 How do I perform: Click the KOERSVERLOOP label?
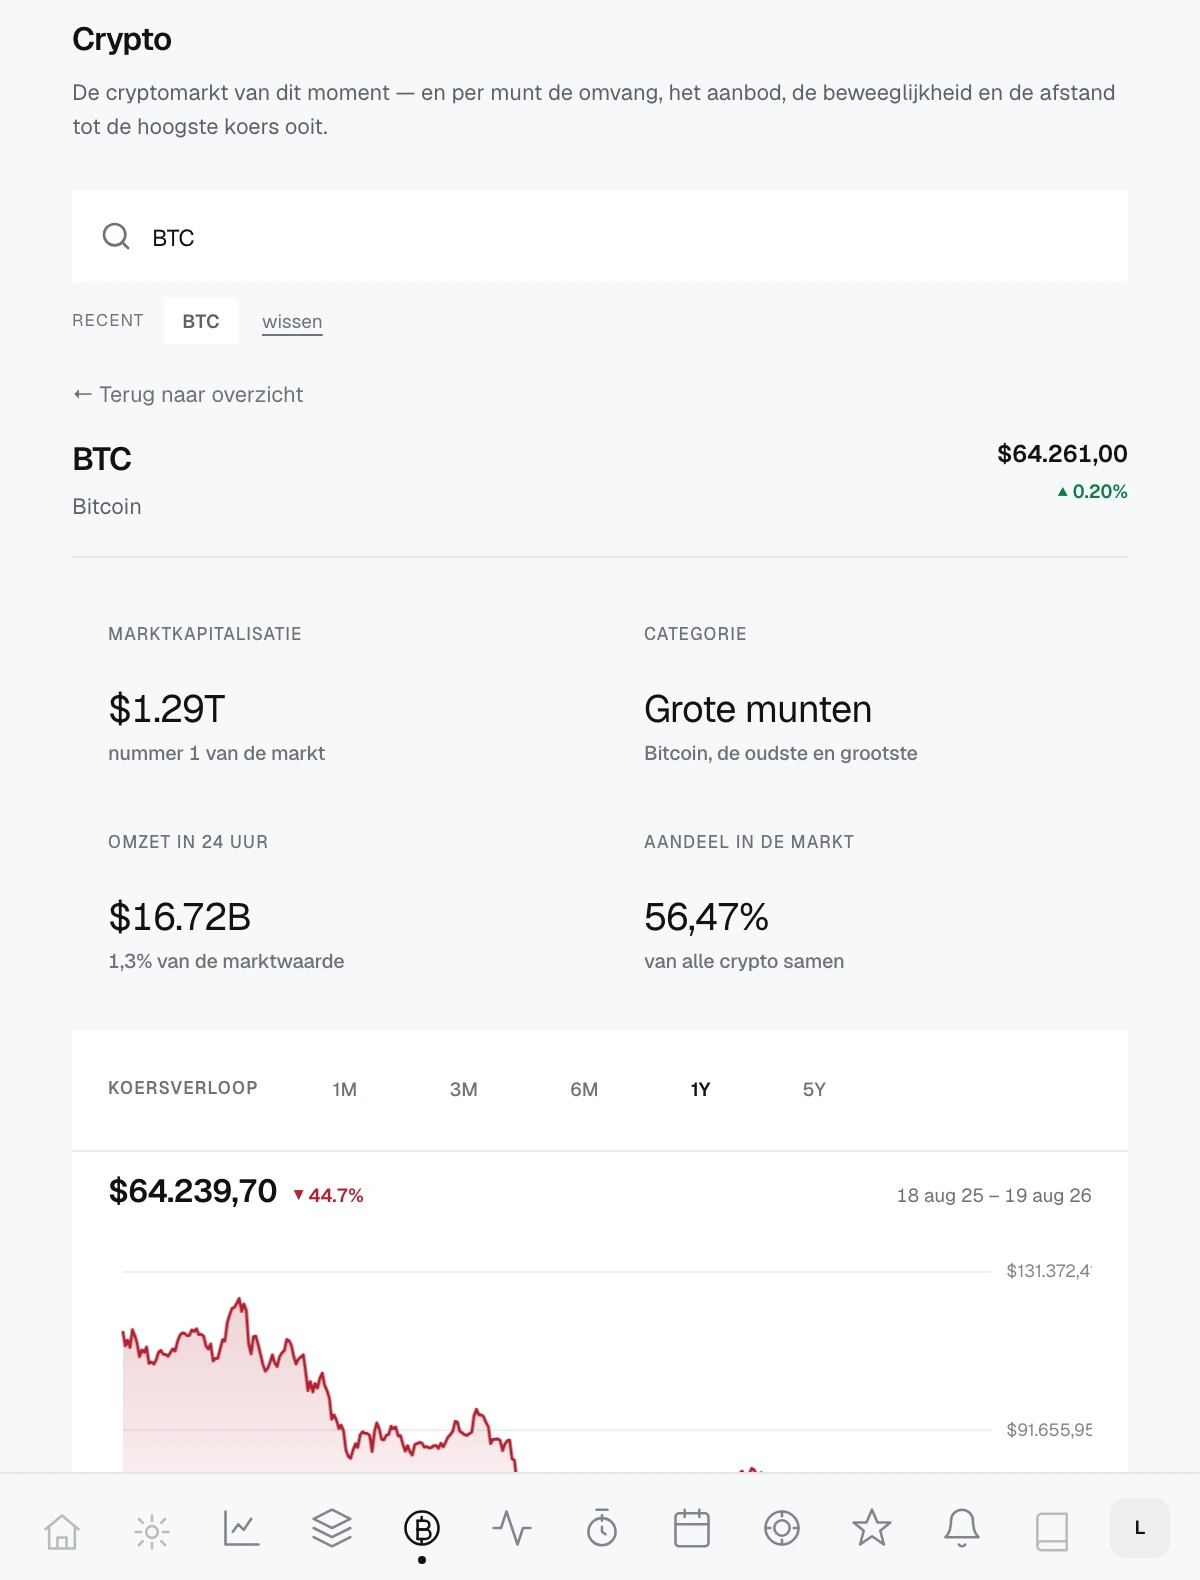click(183, 1088)
